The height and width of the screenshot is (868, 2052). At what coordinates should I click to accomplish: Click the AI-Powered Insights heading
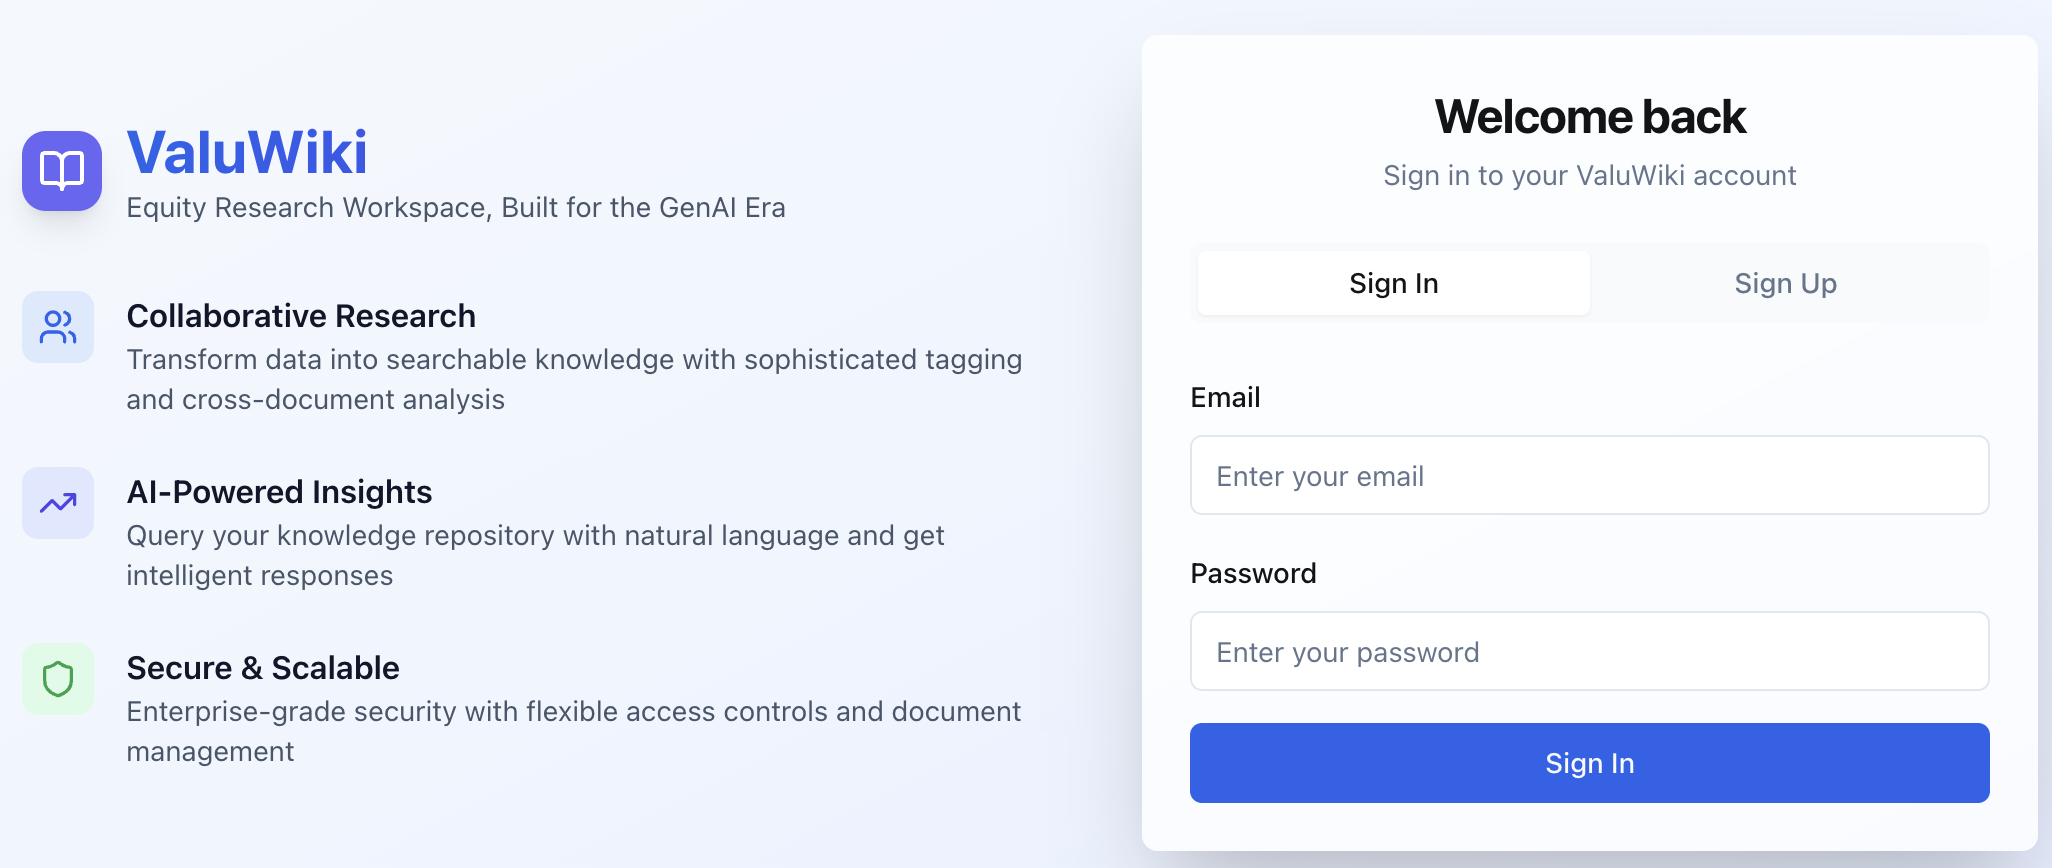279,492
